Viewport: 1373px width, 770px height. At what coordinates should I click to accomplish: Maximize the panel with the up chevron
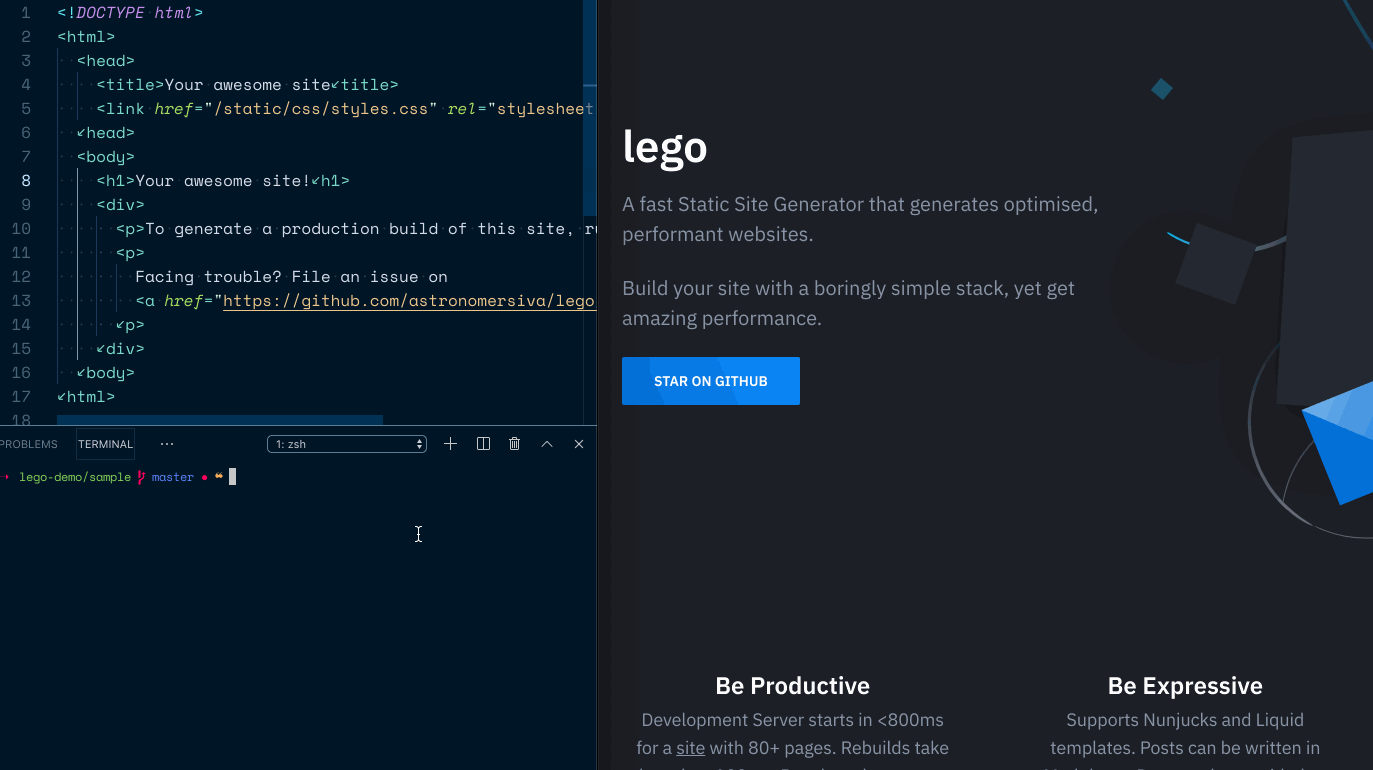point(547,444)
